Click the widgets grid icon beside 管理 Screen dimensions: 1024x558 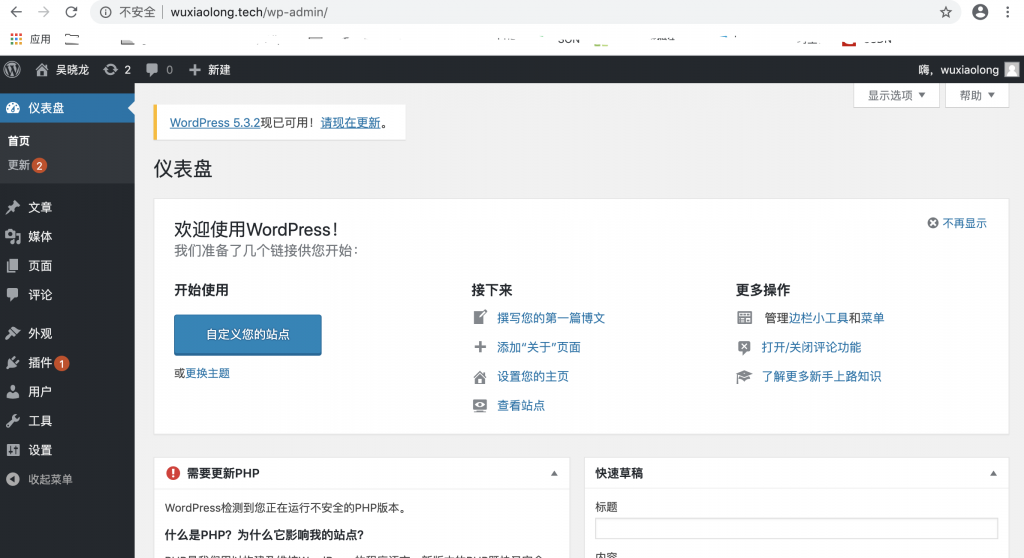[744, 318]
